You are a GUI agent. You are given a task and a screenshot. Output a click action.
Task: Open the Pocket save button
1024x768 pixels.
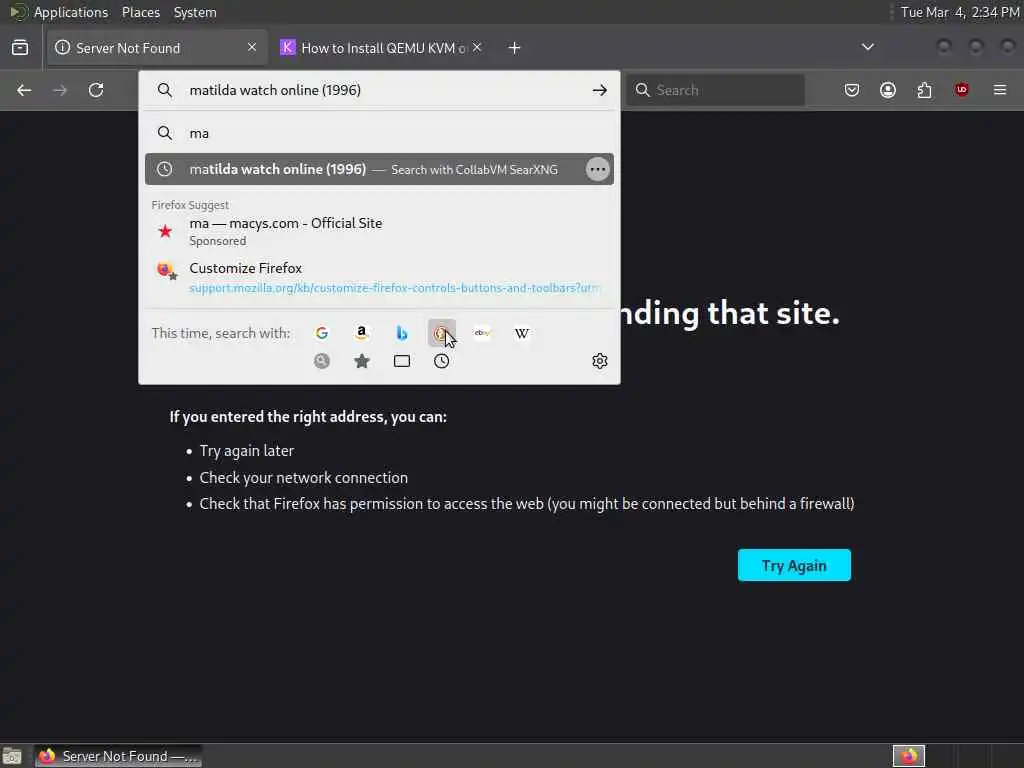click(x=852, y=90)
